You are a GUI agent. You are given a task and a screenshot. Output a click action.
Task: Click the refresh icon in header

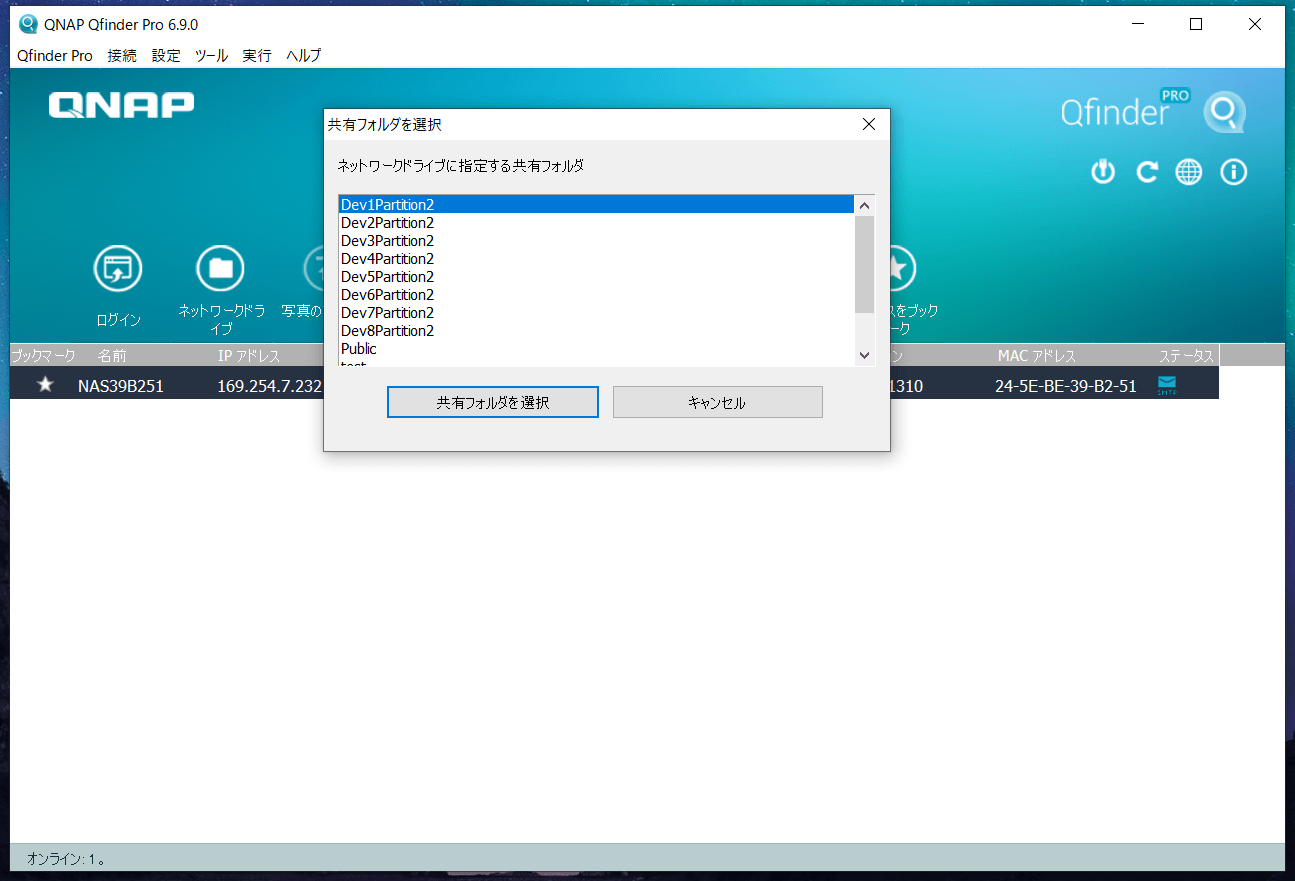[x=1146, y=172]
